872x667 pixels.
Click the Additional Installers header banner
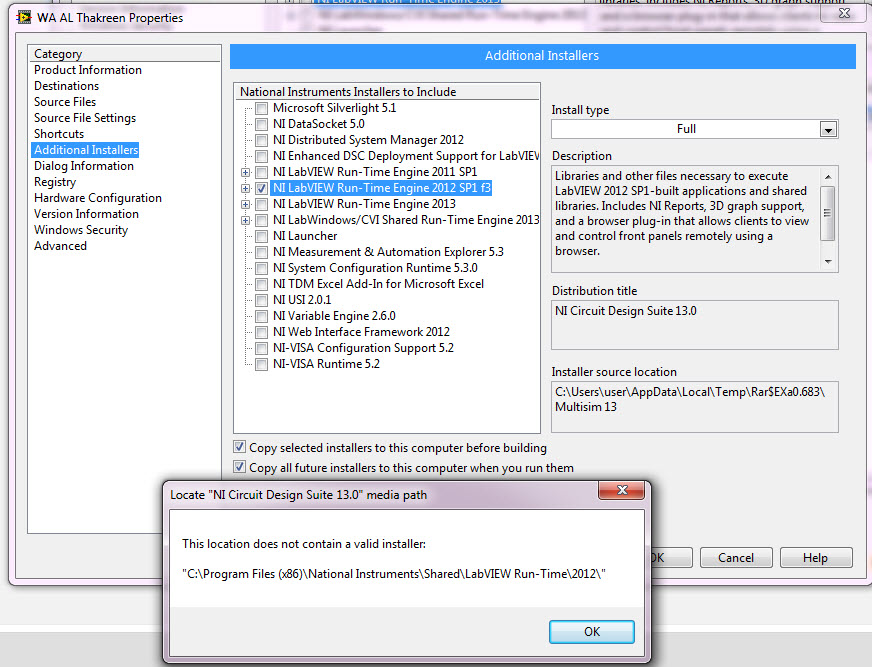(x=542, y=56)
